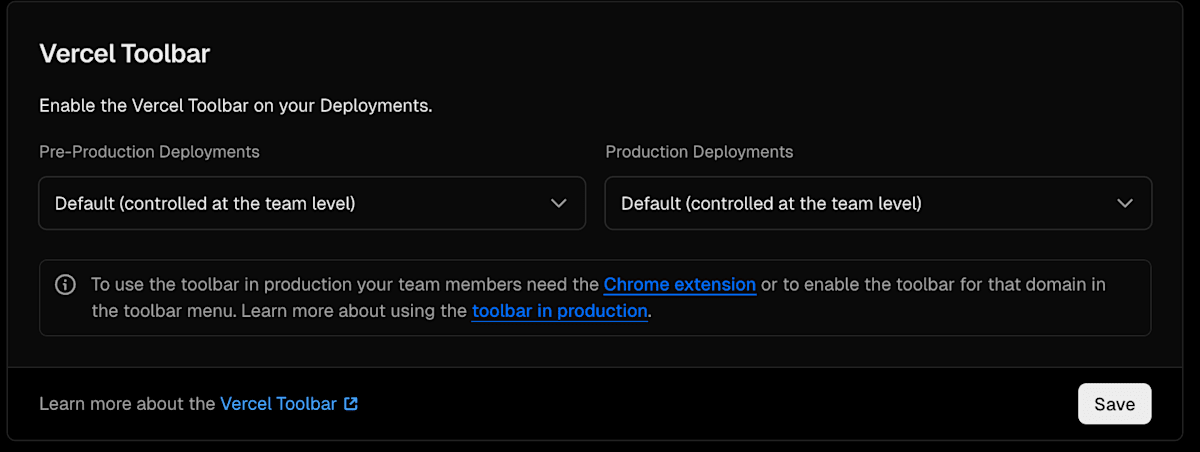Select the Pre-Production 'Default (controlled at the team level)' value
This screenshot has width=1200, height=452.
(205, 203)
